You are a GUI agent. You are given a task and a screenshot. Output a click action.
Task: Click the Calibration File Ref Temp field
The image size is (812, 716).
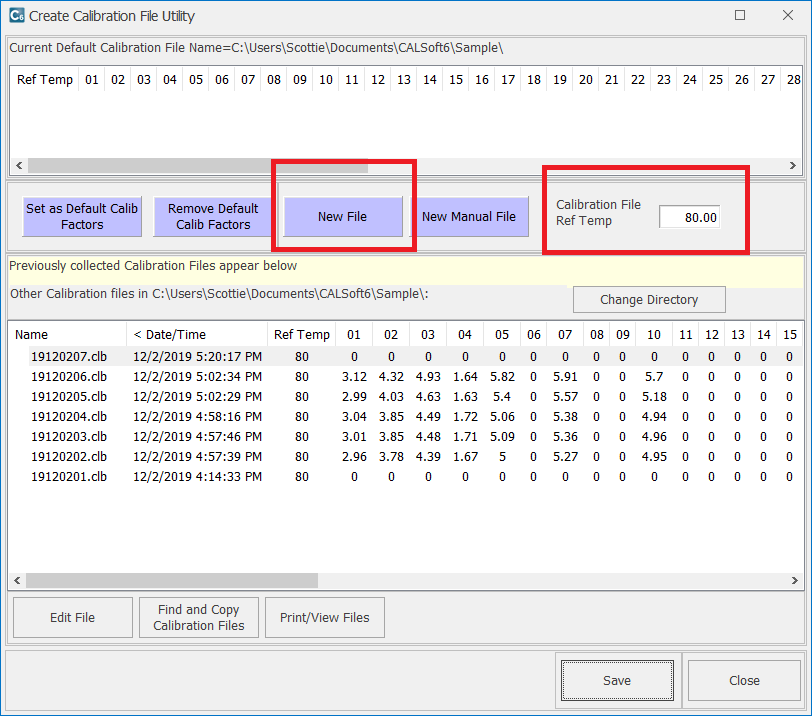689,217
